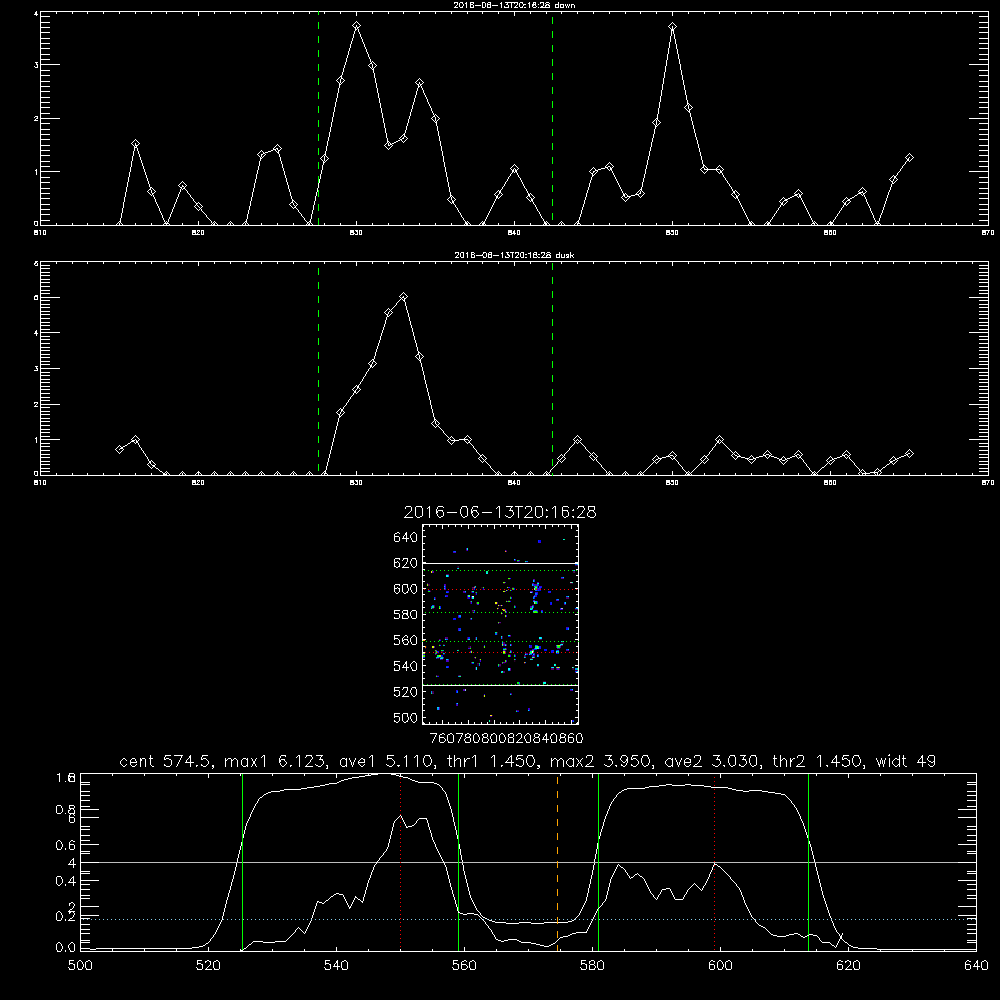Click the red dotted line at 550 in bottom plot
This screenshot has height=1000, width=1000.
point(401,862)
